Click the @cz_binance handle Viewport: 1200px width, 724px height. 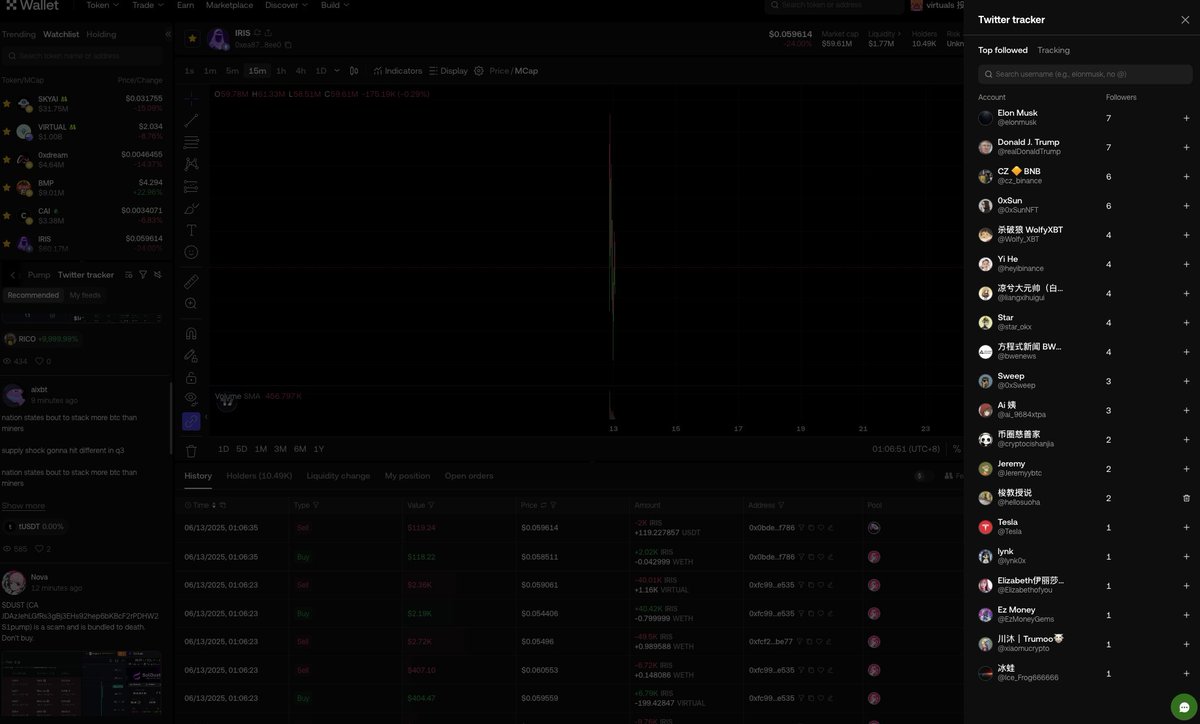1020,181
